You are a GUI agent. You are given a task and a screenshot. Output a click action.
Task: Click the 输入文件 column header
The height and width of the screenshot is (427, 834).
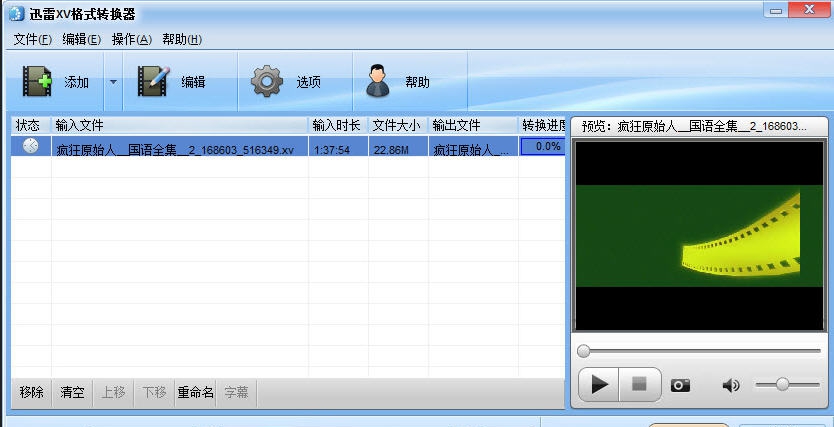[180, 125]
